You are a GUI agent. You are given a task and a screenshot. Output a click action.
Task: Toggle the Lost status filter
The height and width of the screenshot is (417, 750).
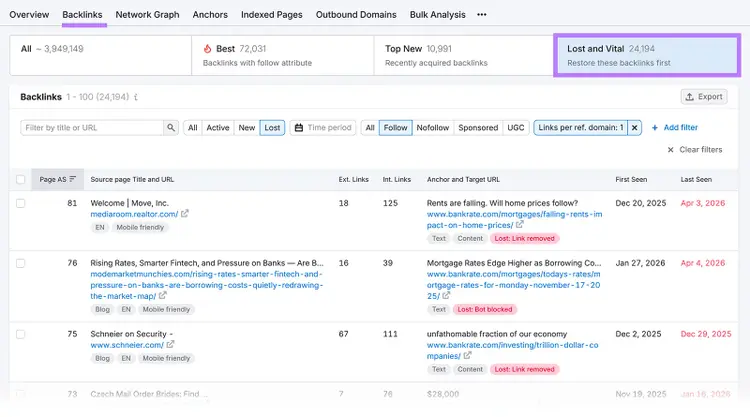coord(272,128)
